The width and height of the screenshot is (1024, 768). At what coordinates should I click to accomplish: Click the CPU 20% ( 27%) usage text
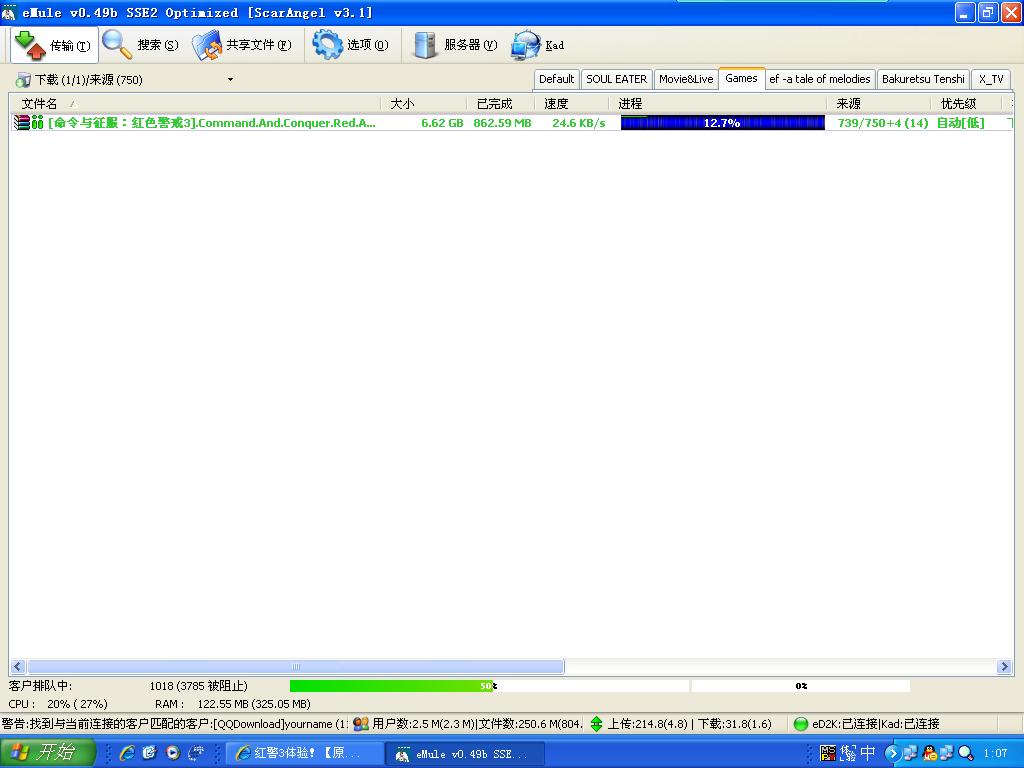click(58, 704)
